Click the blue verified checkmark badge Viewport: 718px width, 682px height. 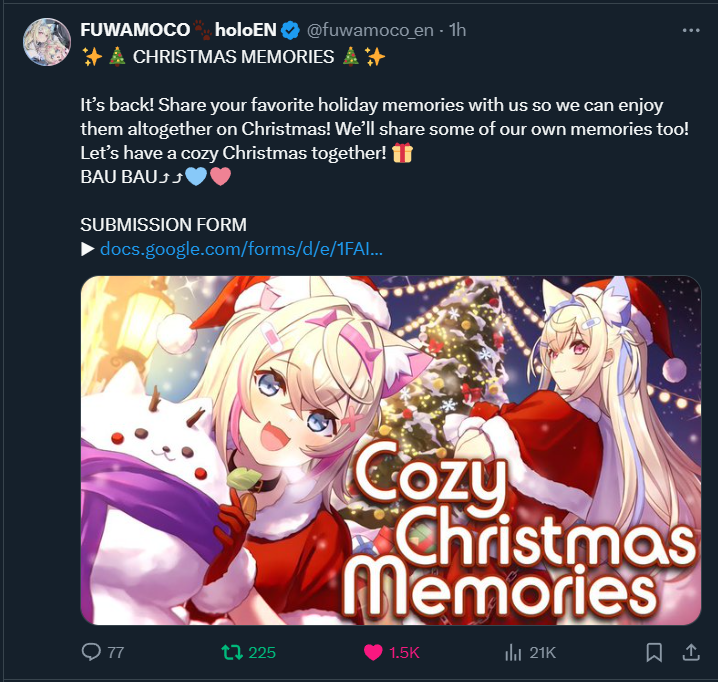(290, 30)
